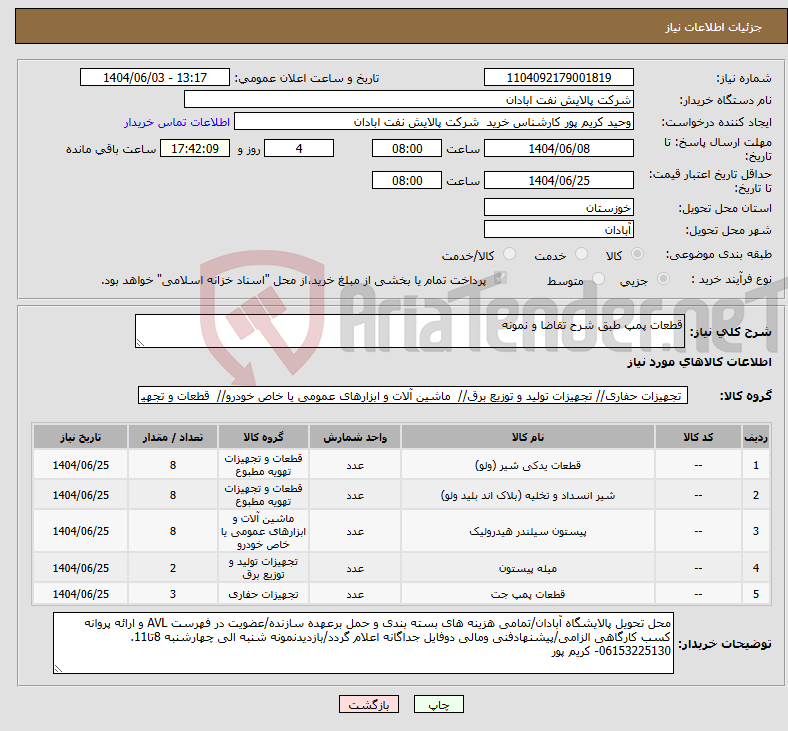
Task: Click the price validity hour 08:00 field
Action: click(x=407, y=180)
